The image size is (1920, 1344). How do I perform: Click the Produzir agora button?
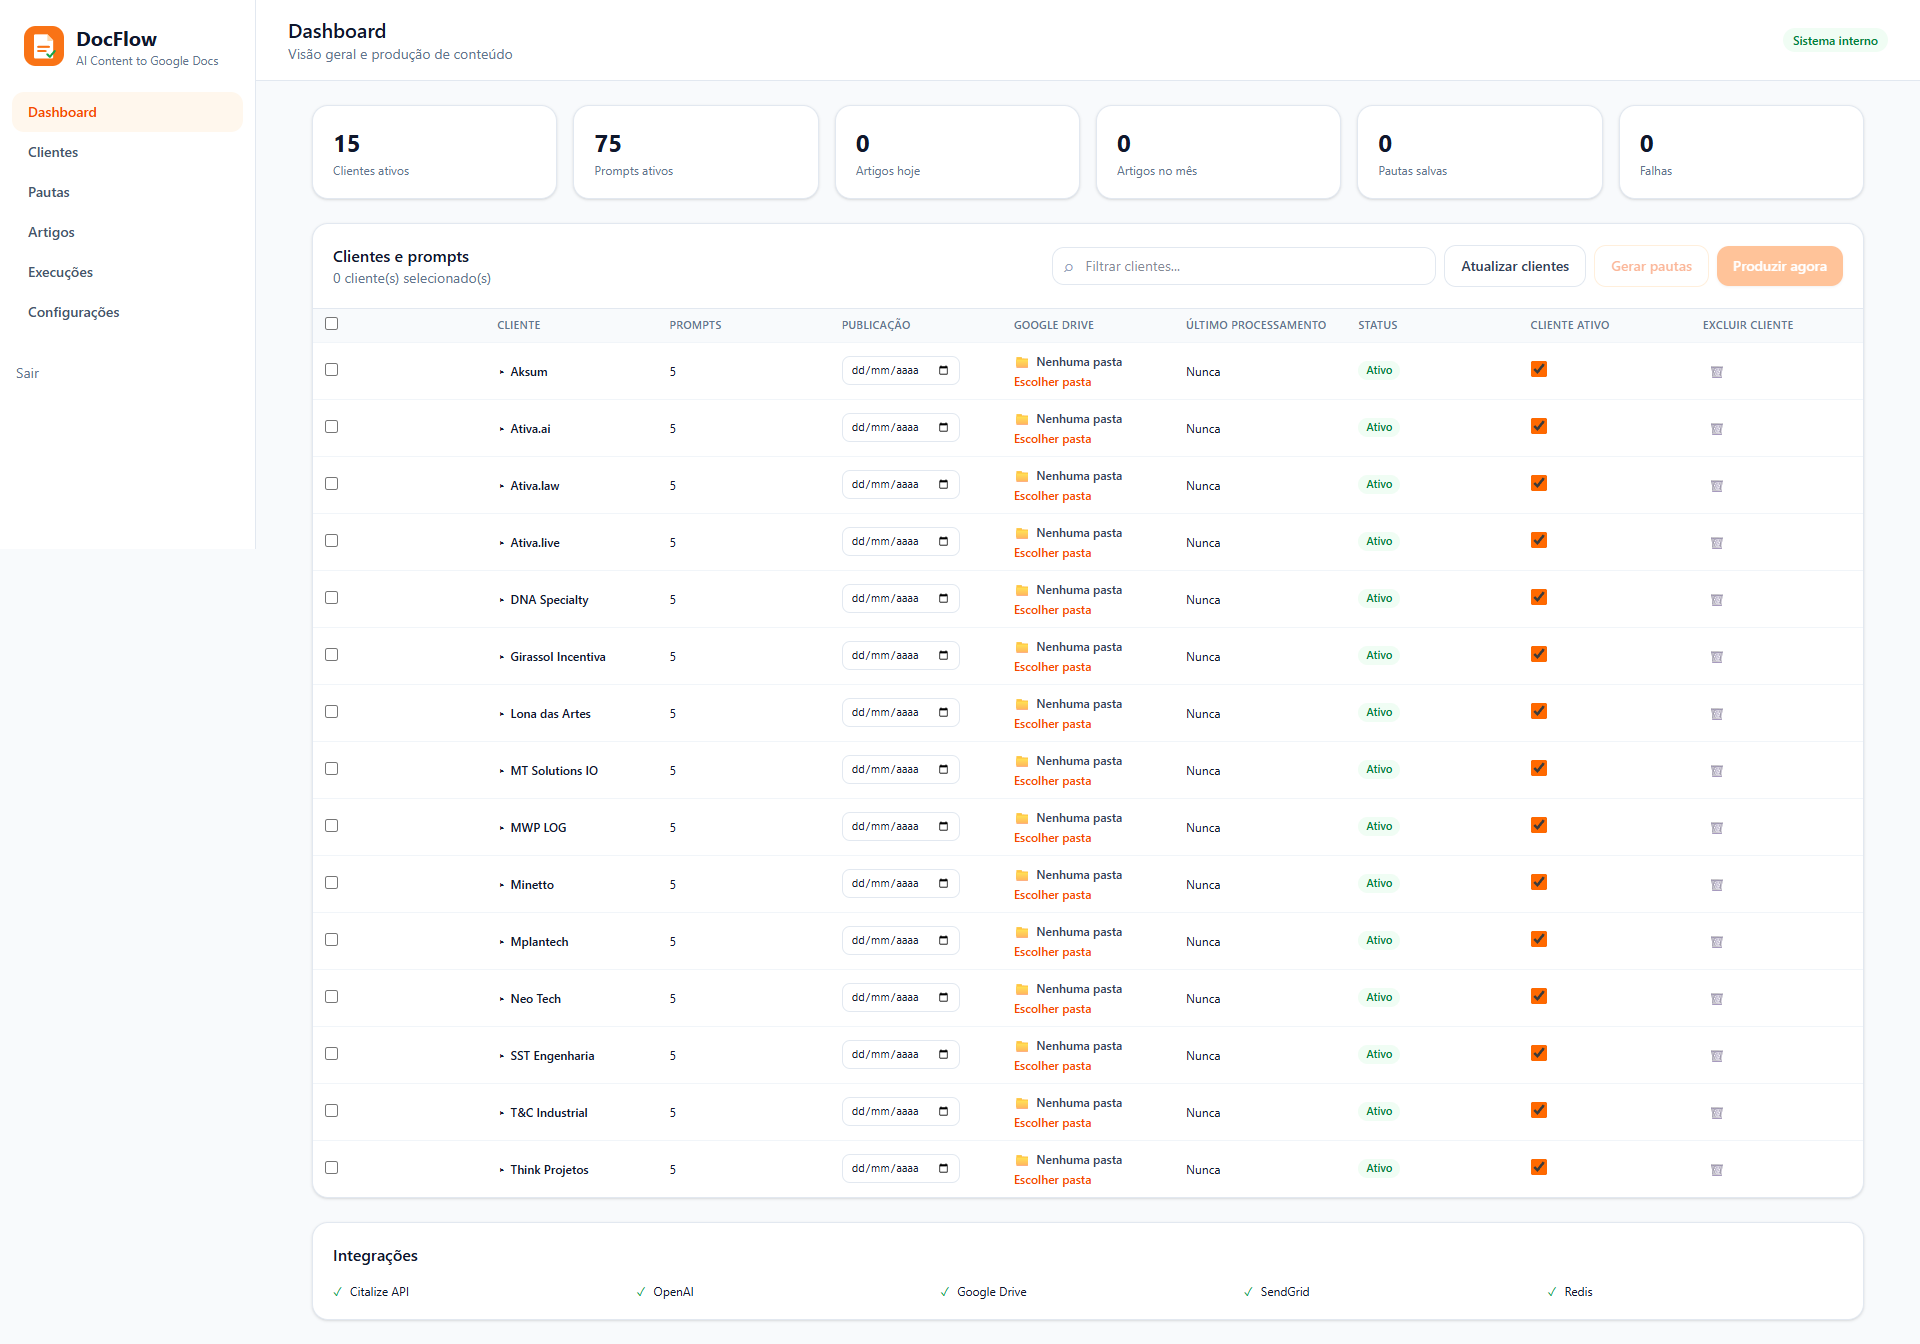(x=1779, y=266)
